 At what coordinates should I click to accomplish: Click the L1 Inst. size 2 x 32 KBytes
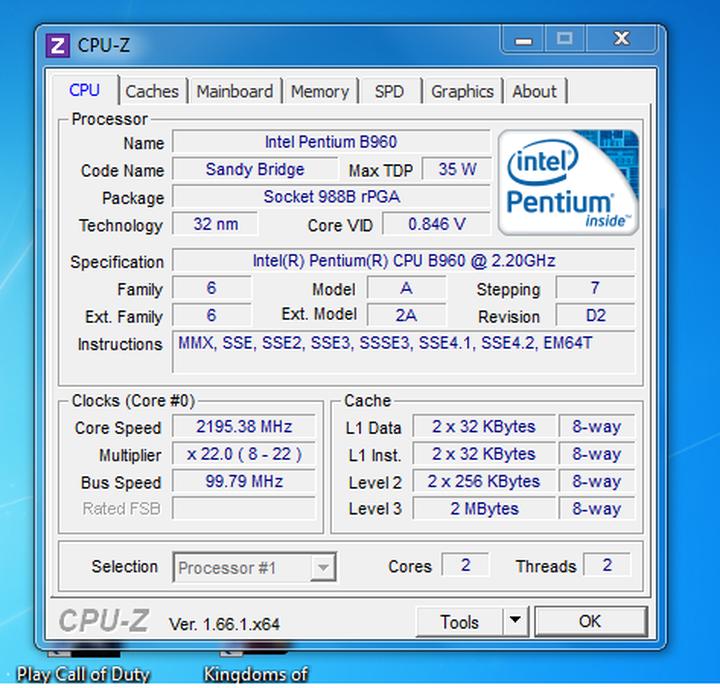(x=484, y=454)
